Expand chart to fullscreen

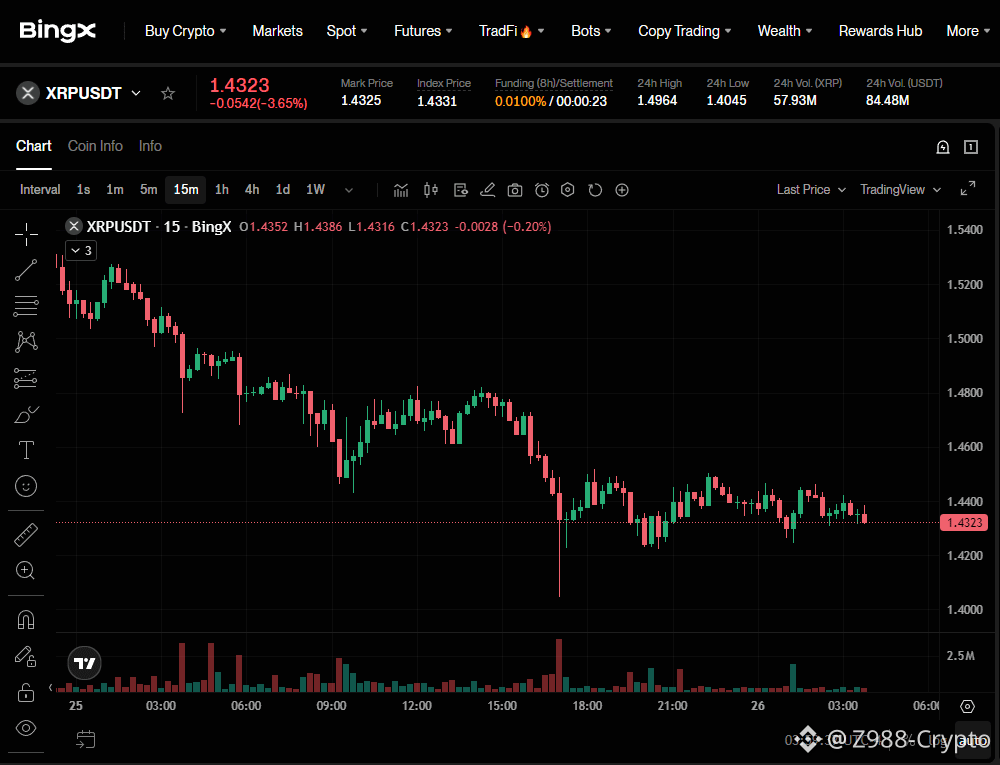point(967,189)
